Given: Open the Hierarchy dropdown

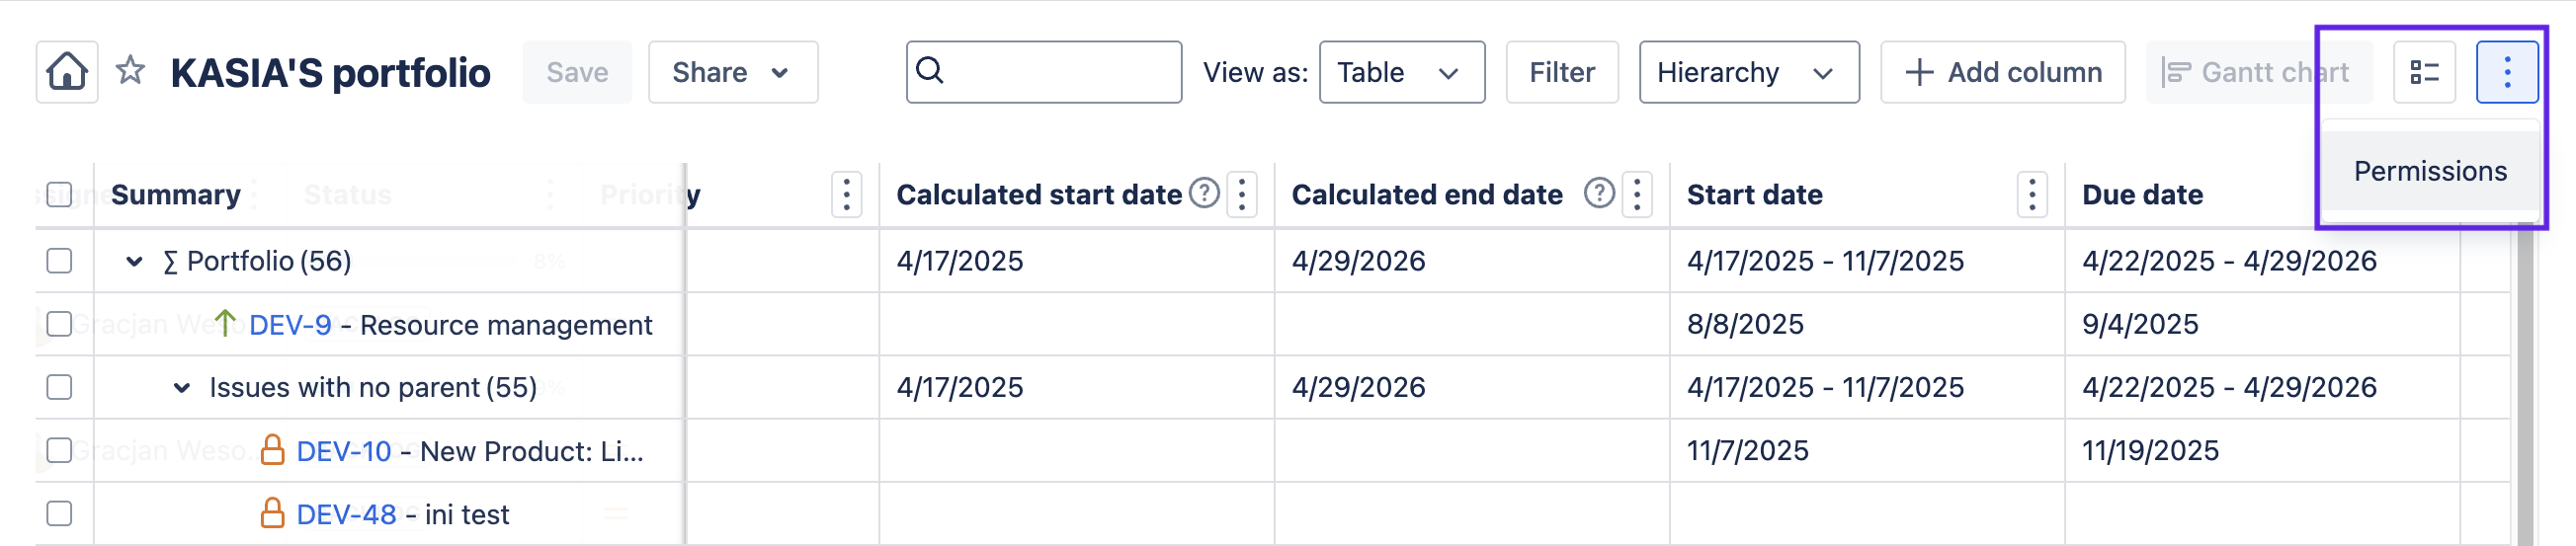Looking at the screenshot, I should tap(1748, 72).
